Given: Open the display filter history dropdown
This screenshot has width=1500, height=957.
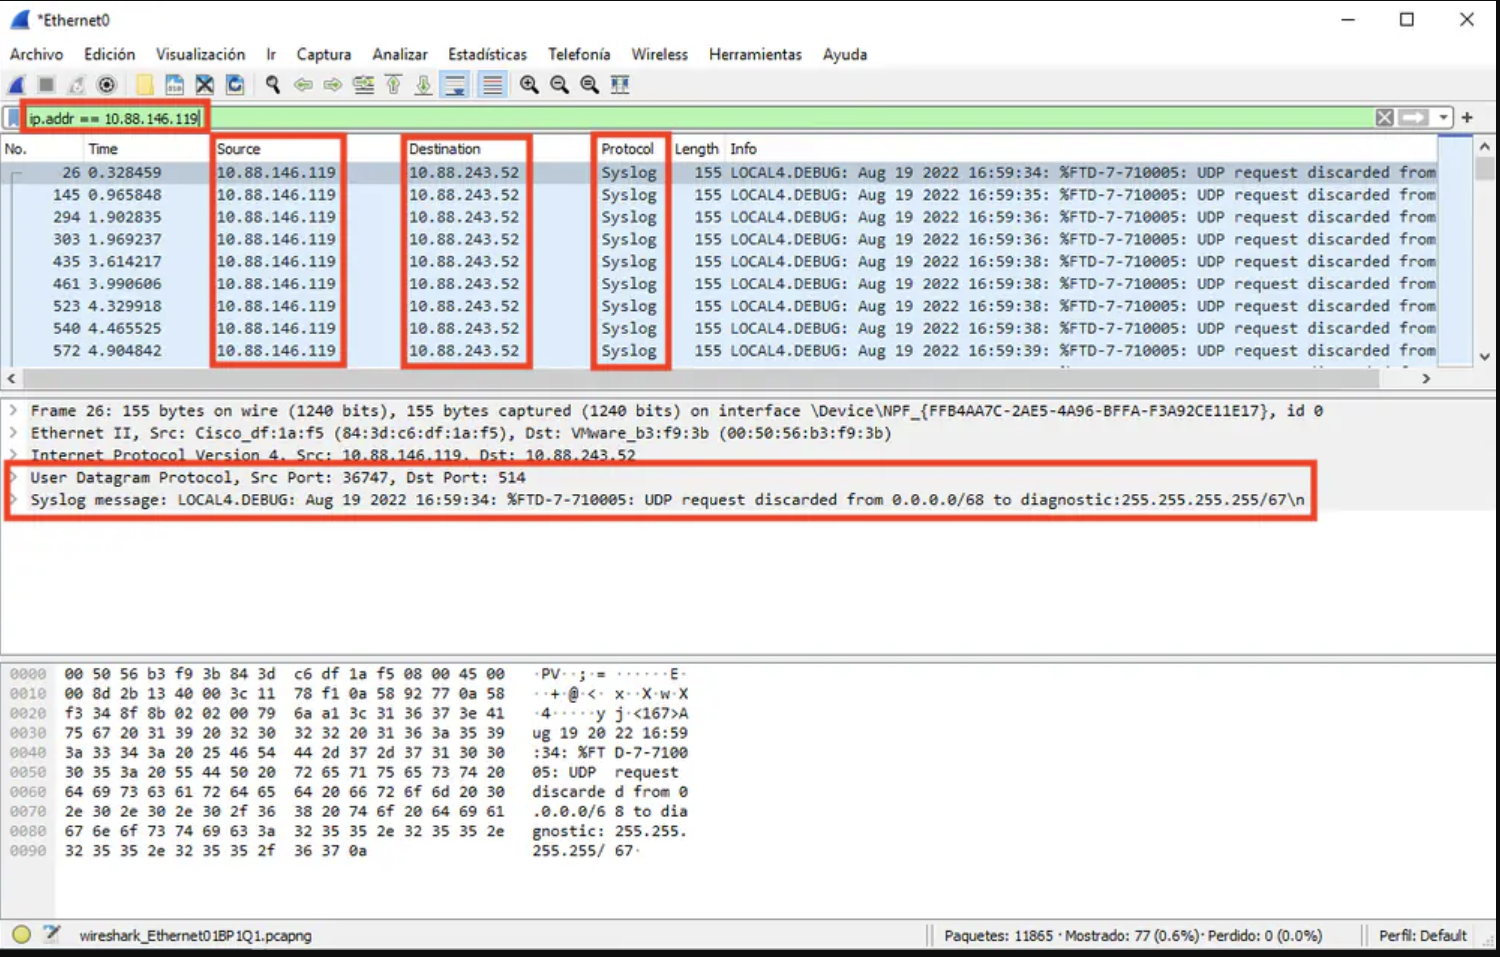Looking at the screenshot, I should pos(1443,118).
